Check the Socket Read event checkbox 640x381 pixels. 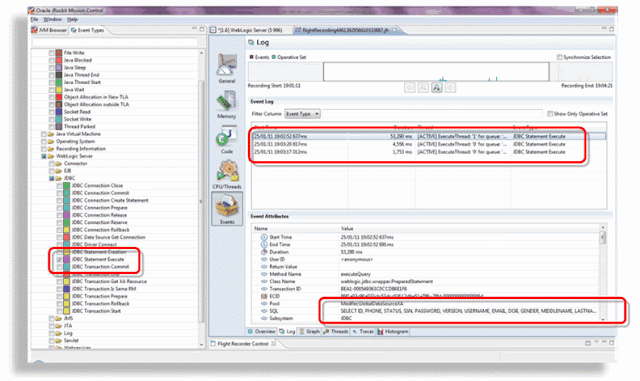coord(51,111)
